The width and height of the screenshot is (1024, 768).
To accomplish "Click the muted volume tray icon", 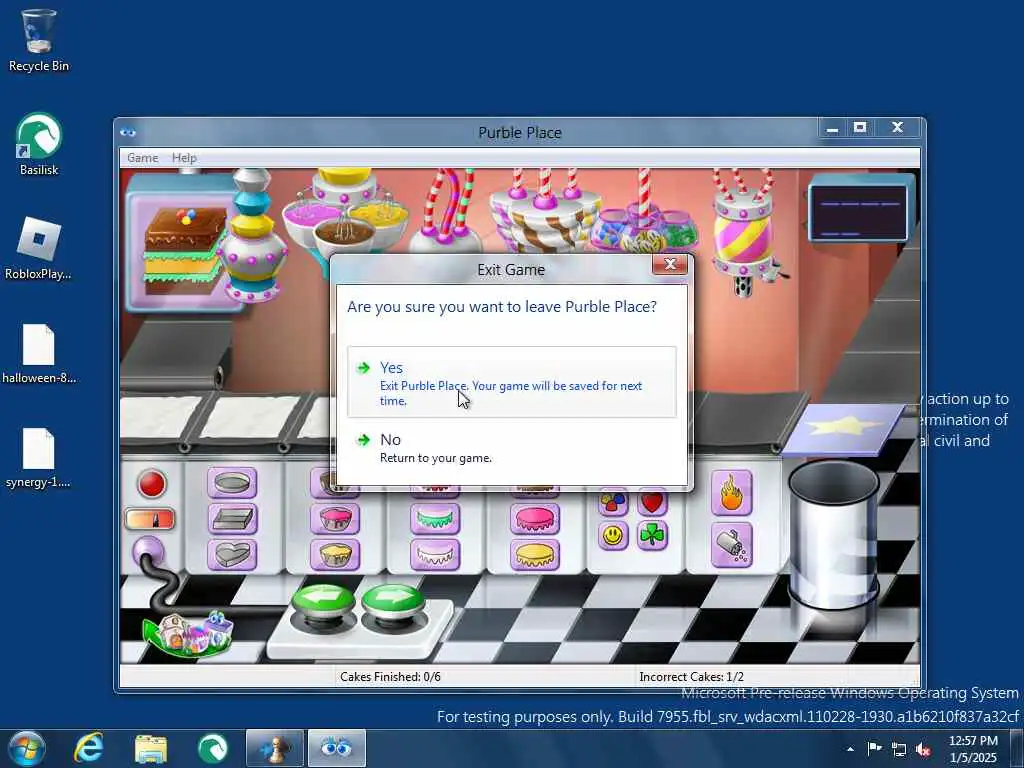I will pyautogui.click(x=923, y=749).
